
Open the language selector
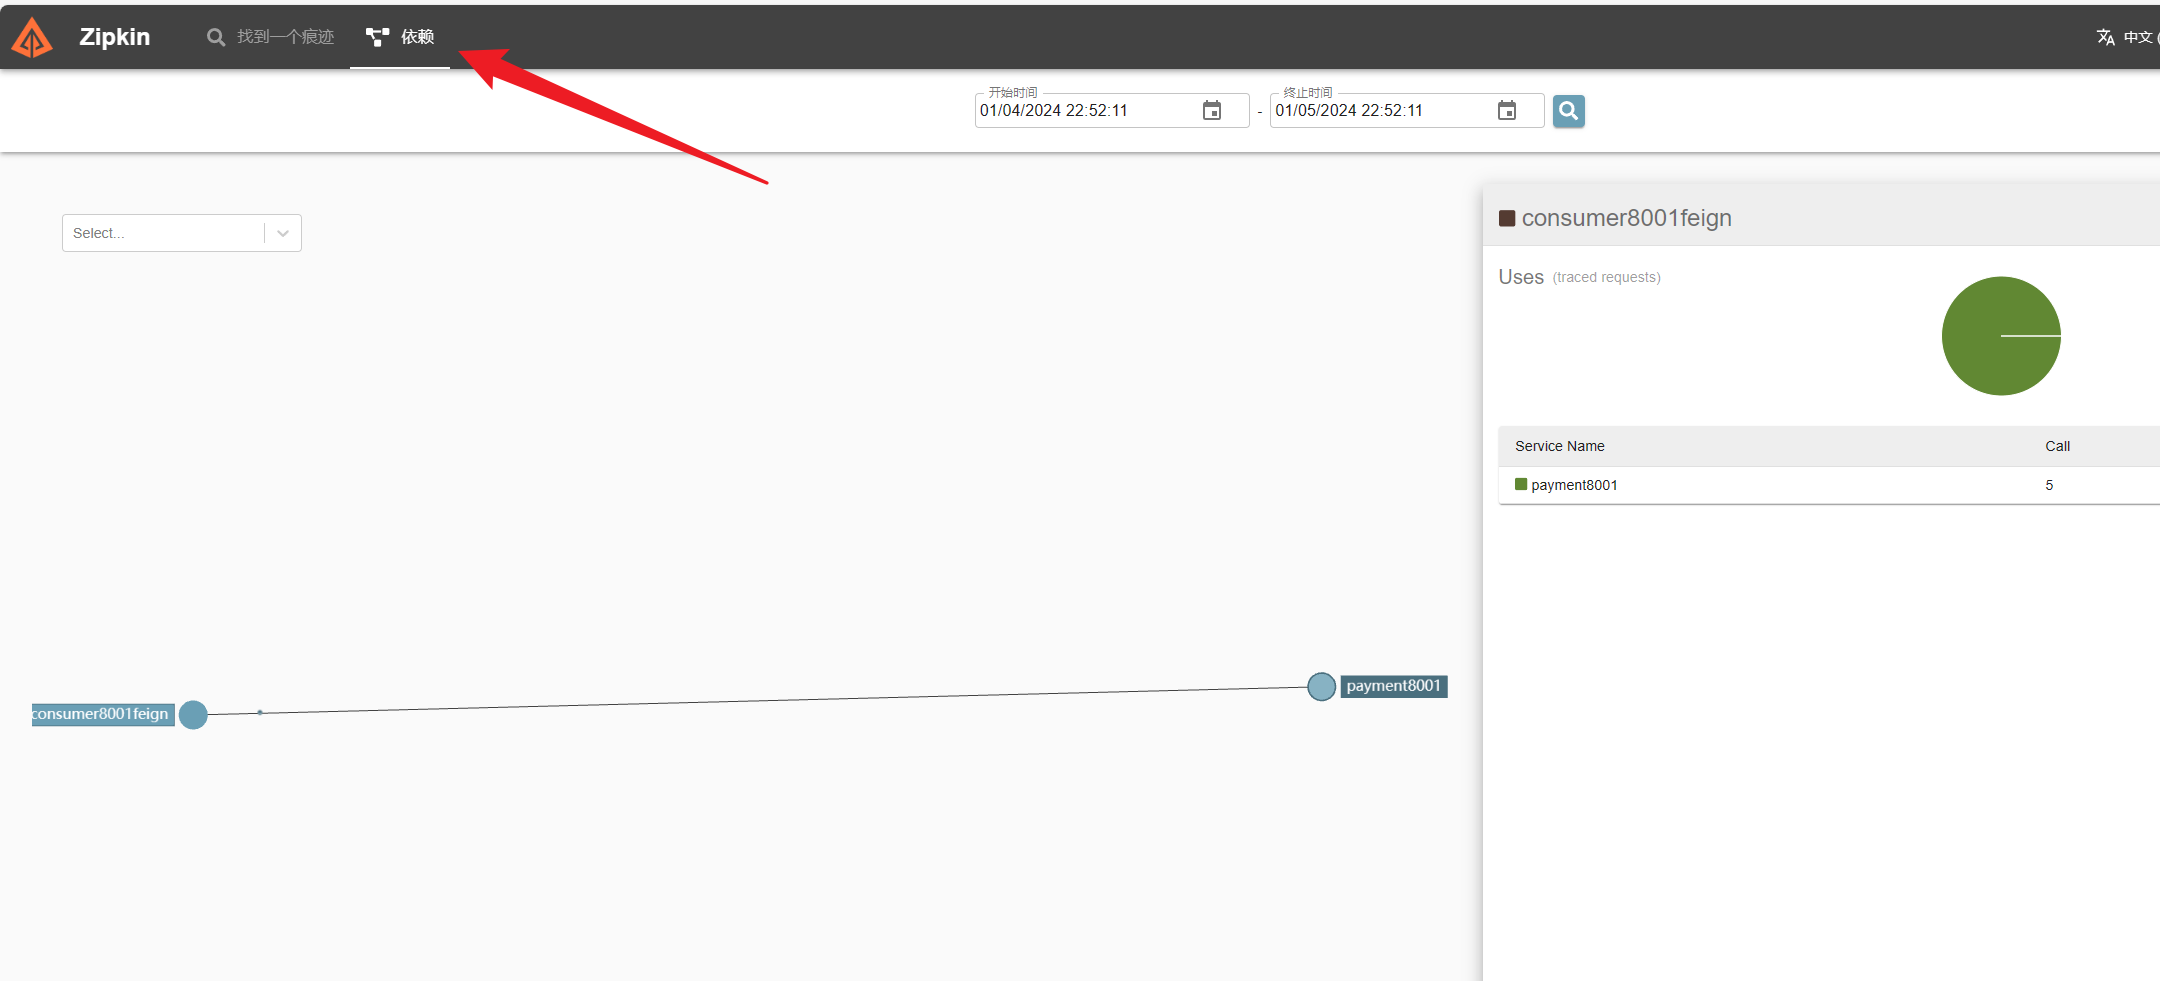pos(2137,37)
